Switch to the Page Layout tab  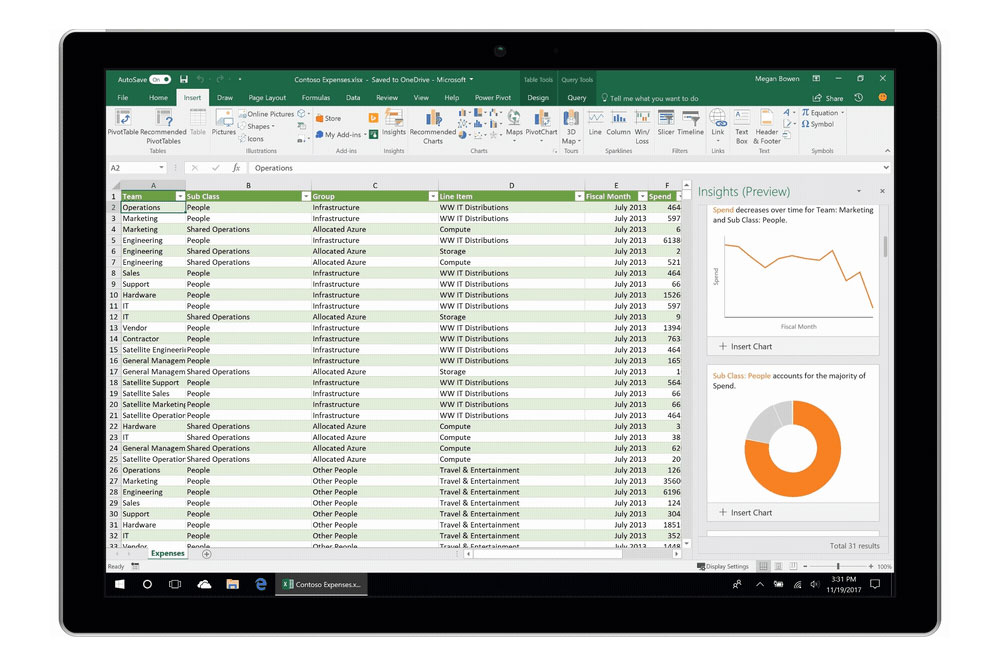coord(267,98)
